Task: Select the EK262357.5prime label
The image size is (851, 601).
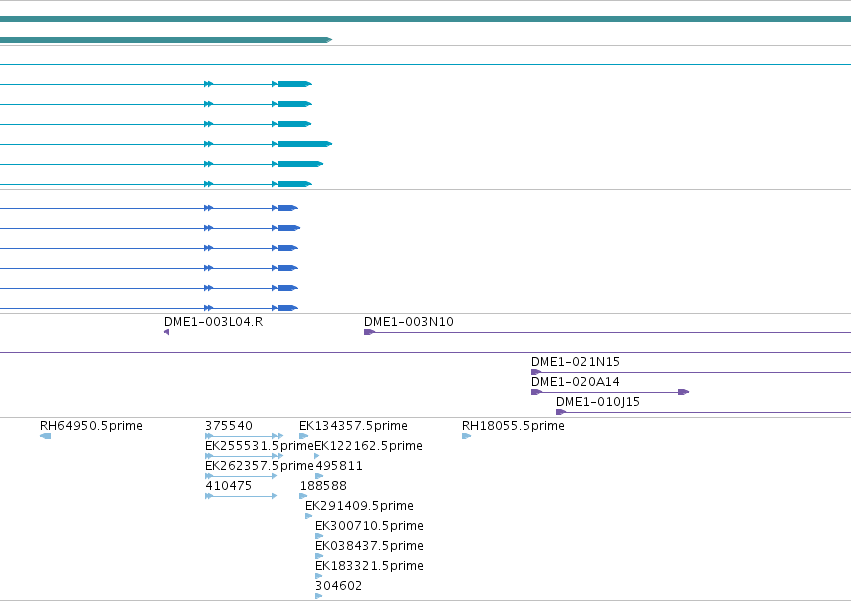Action: [x=259, y=466]
